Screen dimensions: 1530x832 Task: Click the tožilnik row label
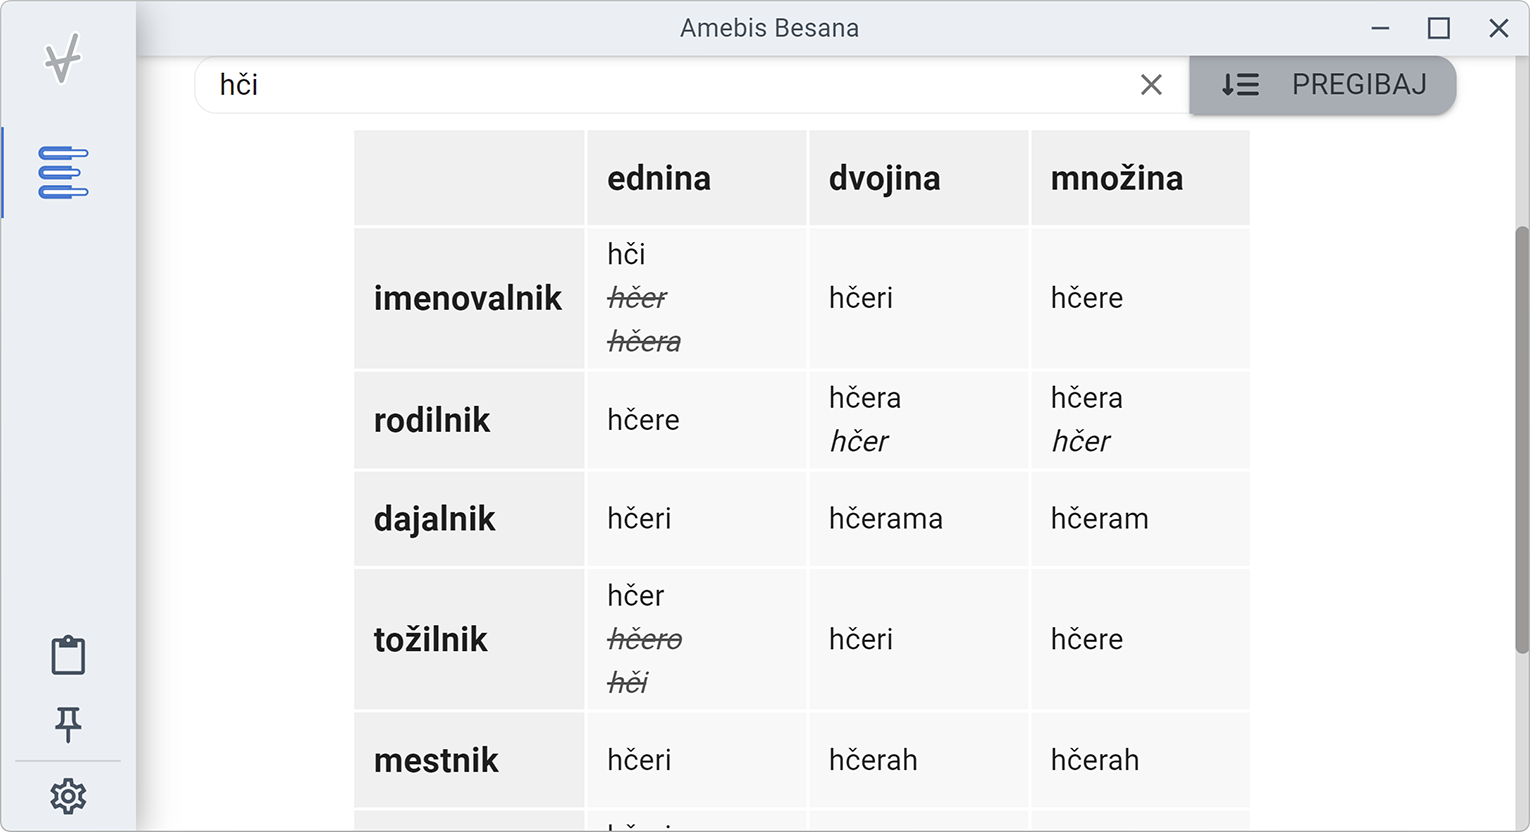pos(430,639)
